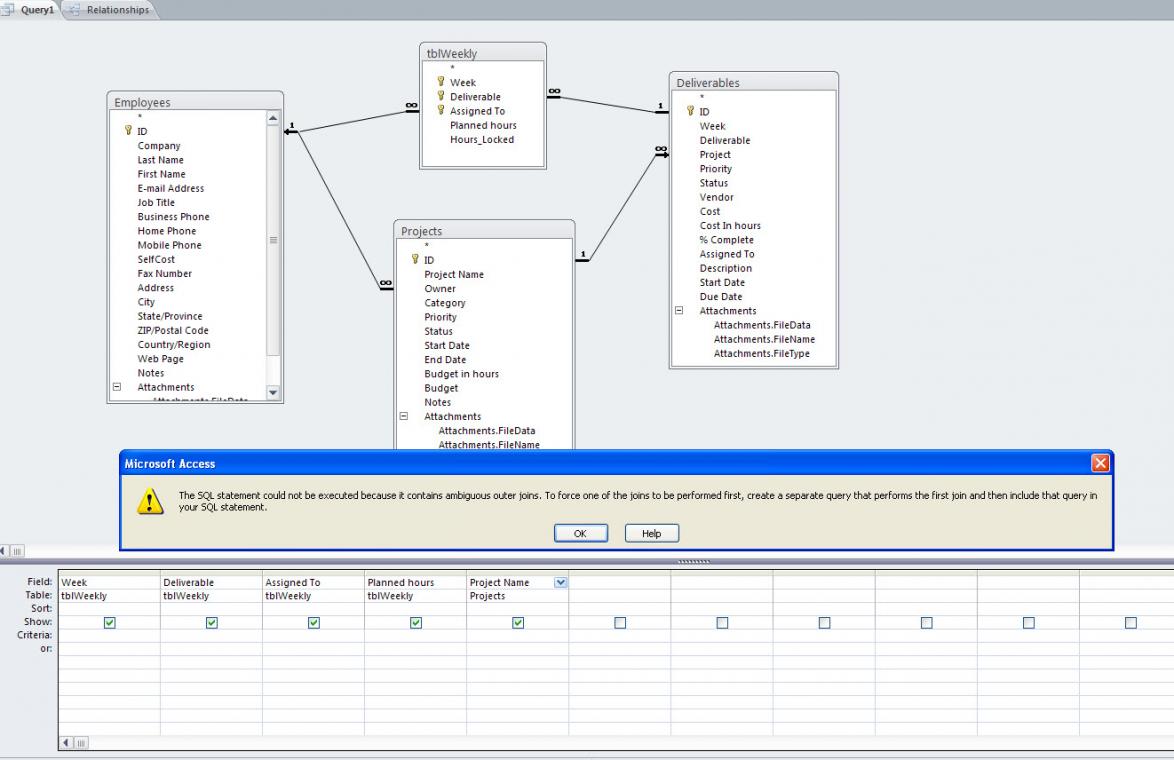The height and width of the screenshot is (760, 1174).
Task: Click the Sort cell under Project Name column
Action: point(517,608)
